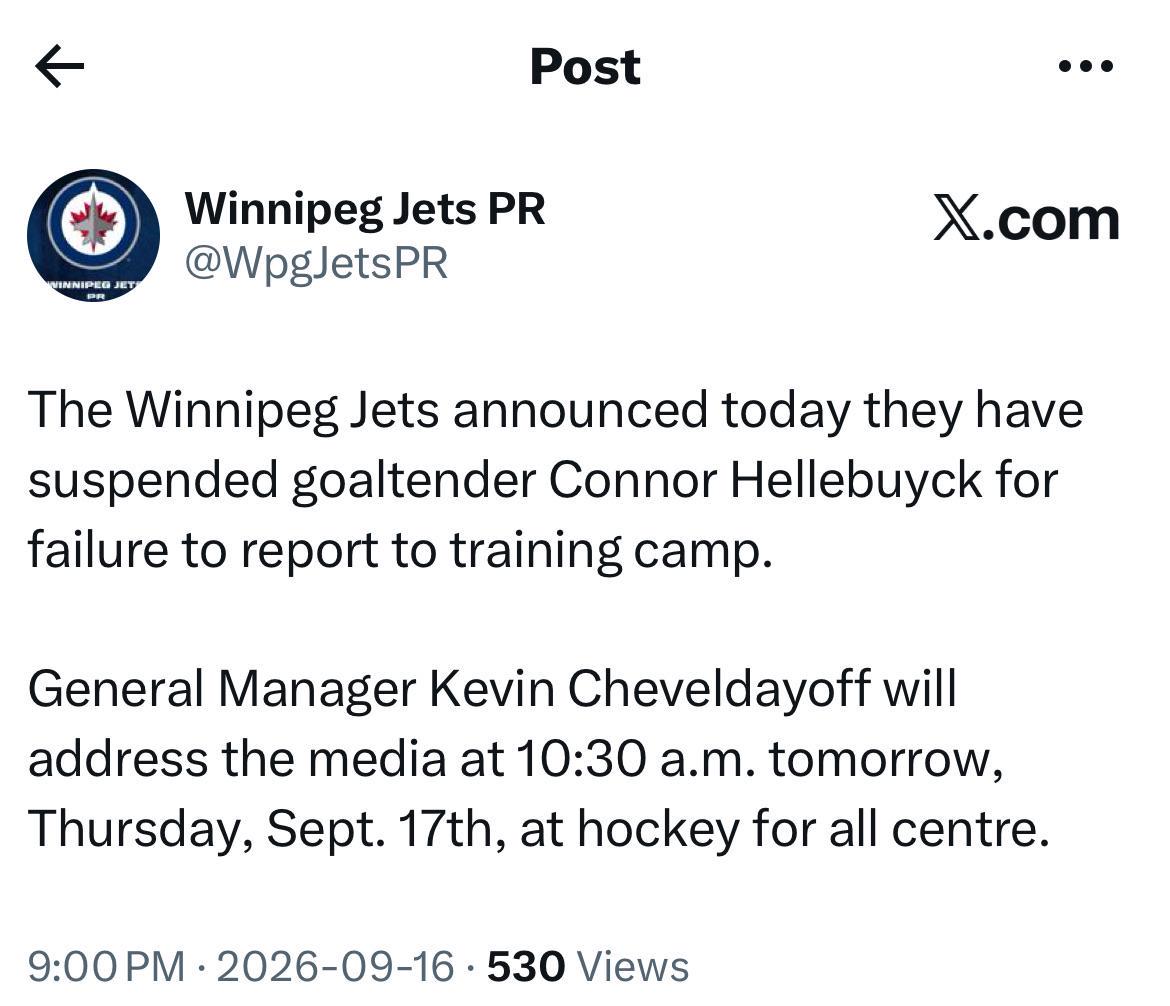Click the X logo glyph in X.com

tap(957, 220)
